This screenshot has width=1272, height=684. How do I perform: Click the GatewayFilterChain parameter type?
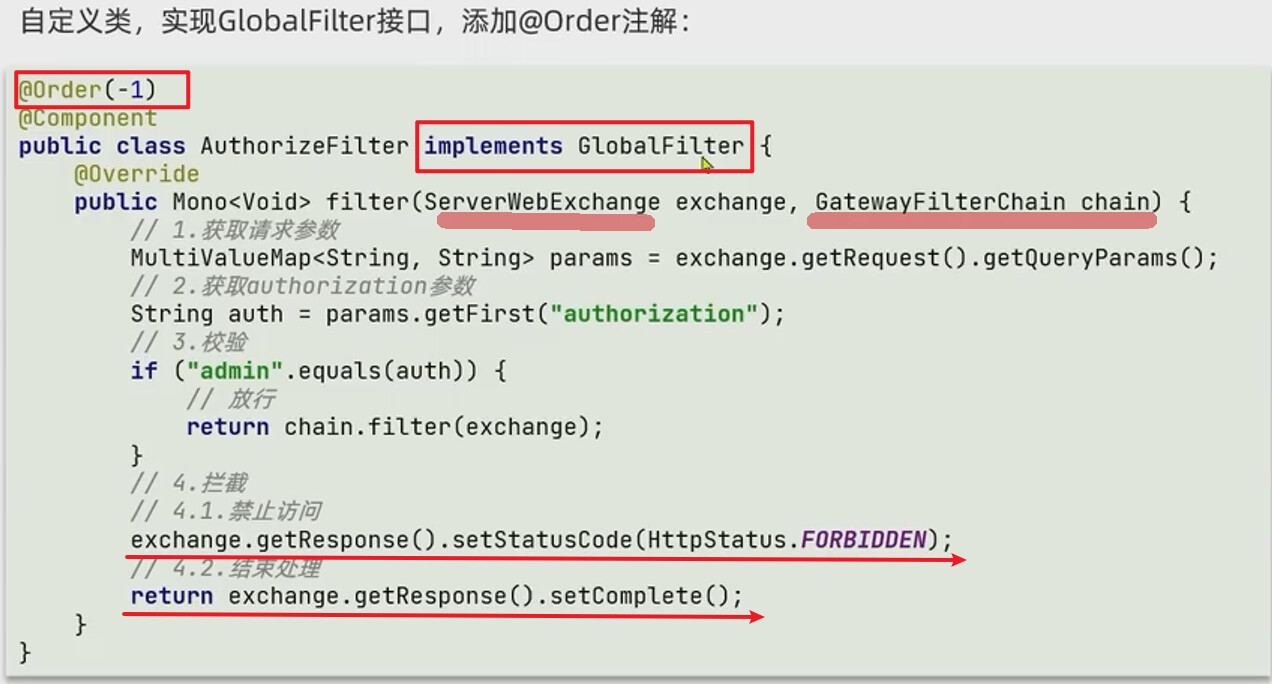click(x=940, y=202)
